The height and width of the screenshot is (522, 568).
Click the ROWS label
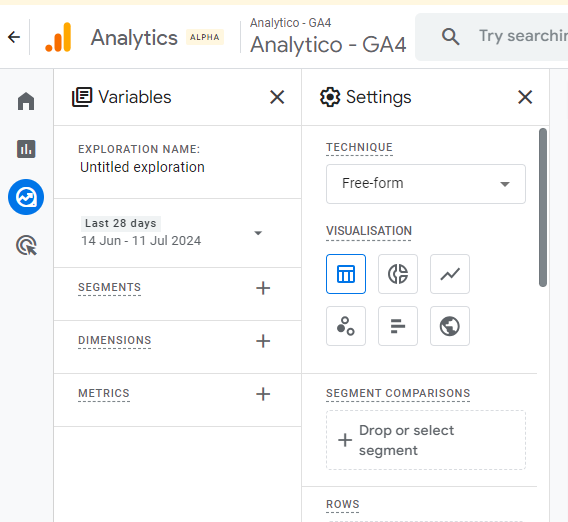coord(343,504)
